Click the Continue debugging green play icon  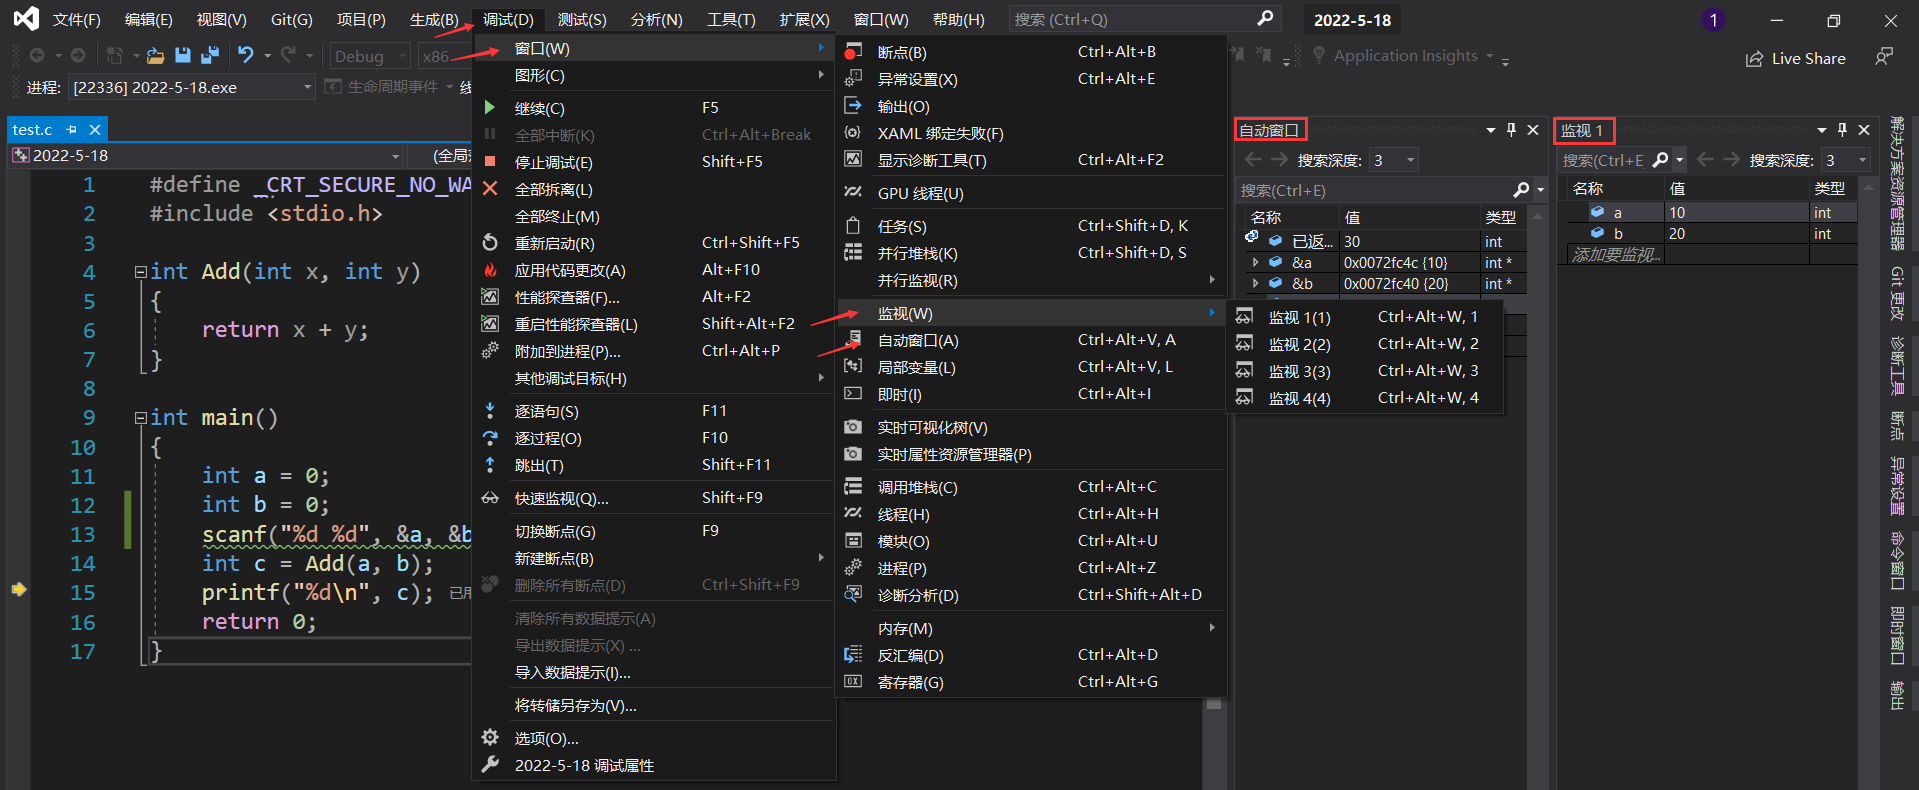pos(490,108)
